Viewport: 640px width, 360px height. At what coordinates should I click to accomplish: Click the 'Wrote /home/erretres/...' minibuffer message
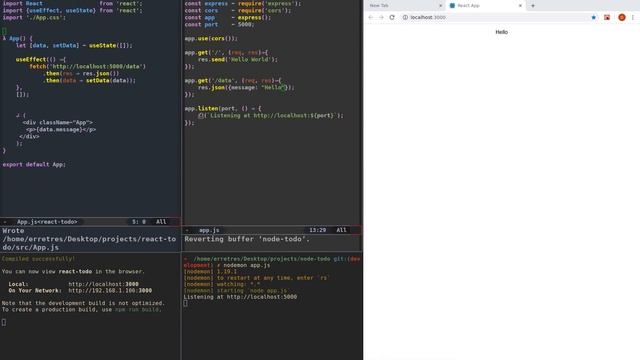point(89,239)
